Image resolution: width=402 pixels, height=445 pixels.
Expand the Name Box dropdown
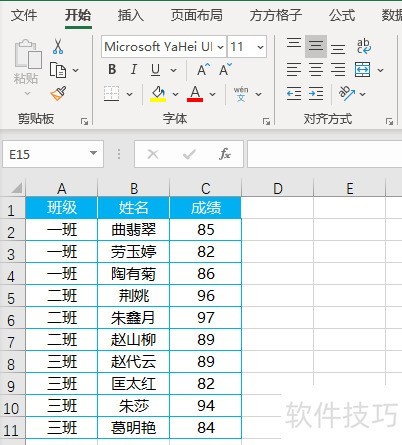93,153
